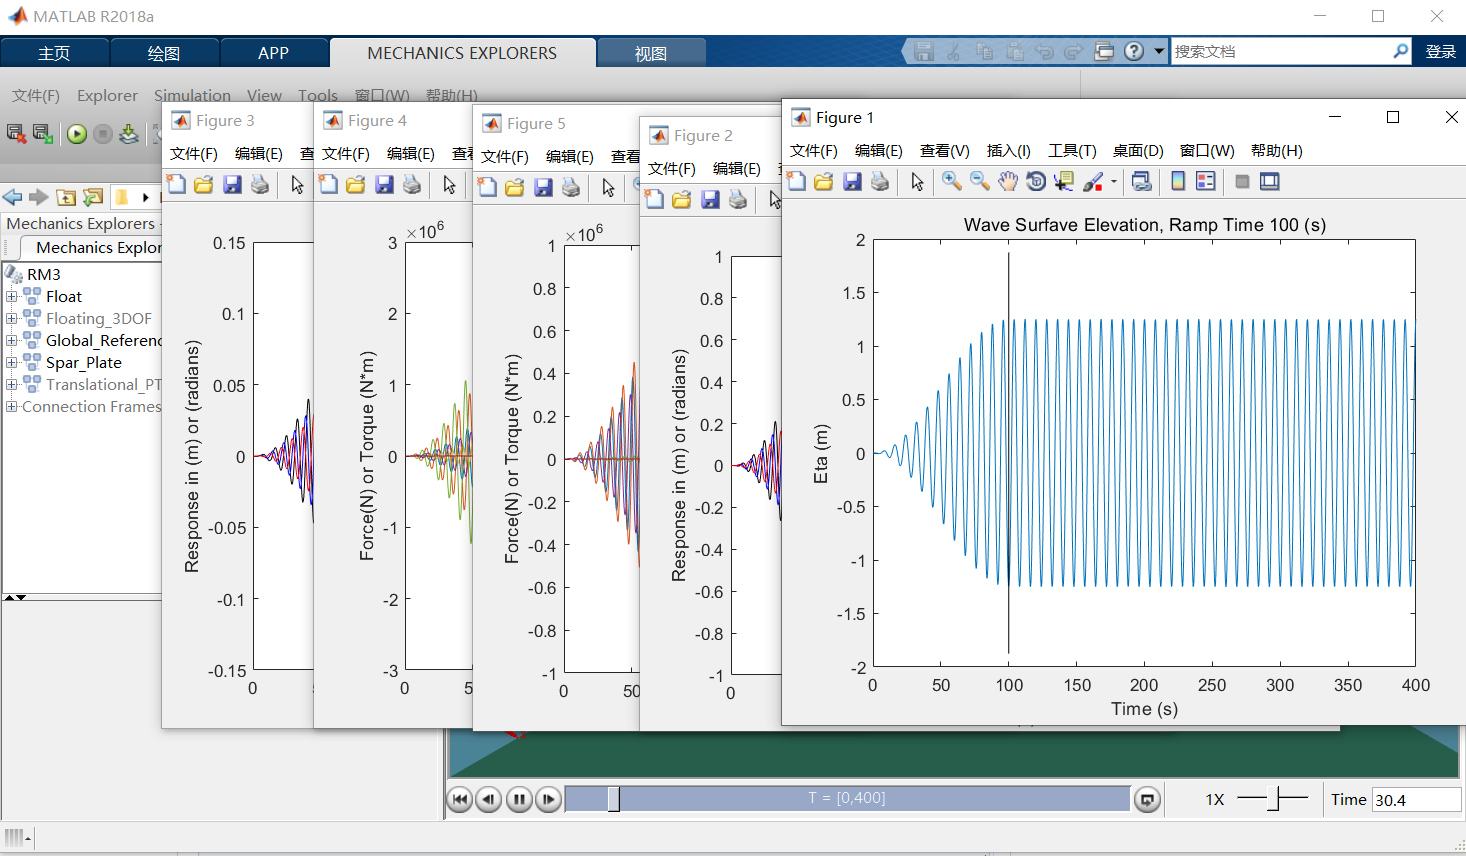Pause the animation playback

[x=519, y=799]
